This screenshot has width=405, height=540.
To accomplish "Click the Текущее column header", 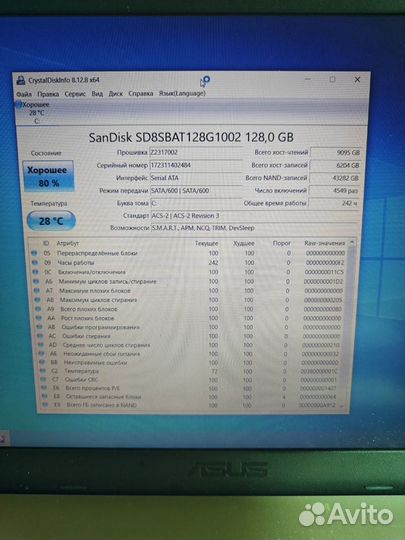I will point(207,243).
